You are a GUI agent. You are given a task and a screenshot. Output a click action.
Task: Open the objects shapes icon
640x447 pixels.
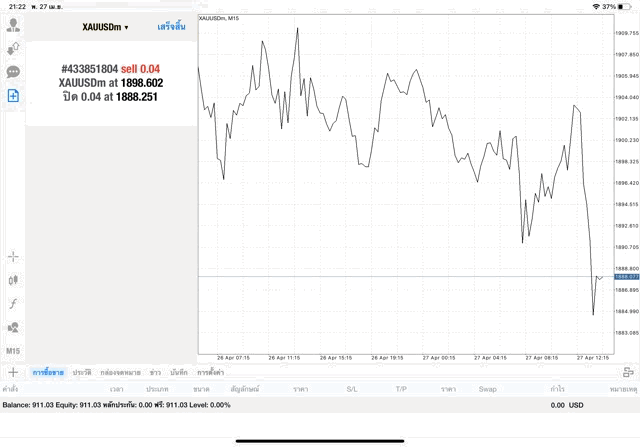(x=13, y=327)
